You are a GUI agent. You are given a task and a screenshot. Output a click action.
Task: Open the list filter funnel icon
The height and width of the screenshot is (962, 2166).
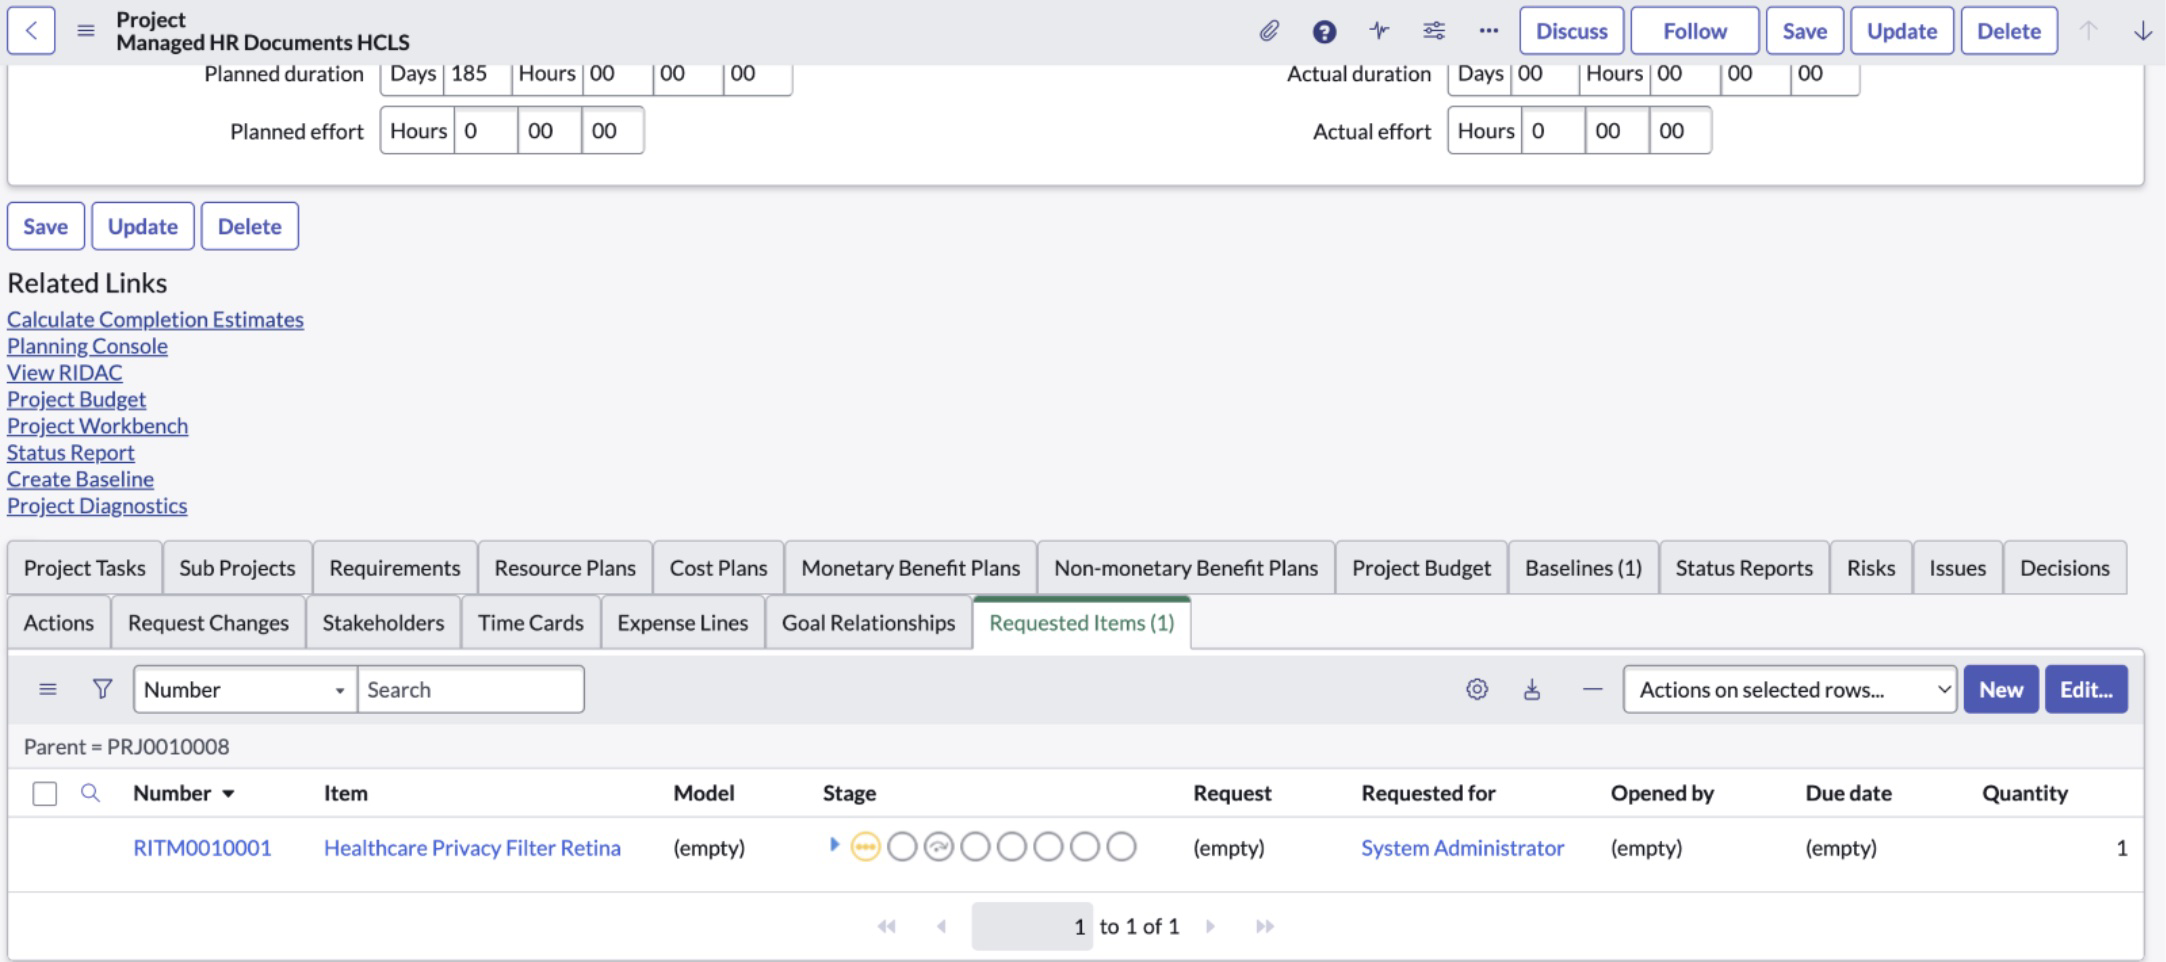tap(101, 689)
